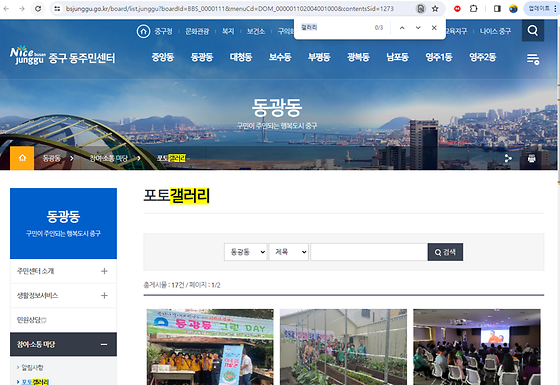Open the 복지 top link
Screen dimensions: 560x385
pyautogui.click(x=228, y=31)
